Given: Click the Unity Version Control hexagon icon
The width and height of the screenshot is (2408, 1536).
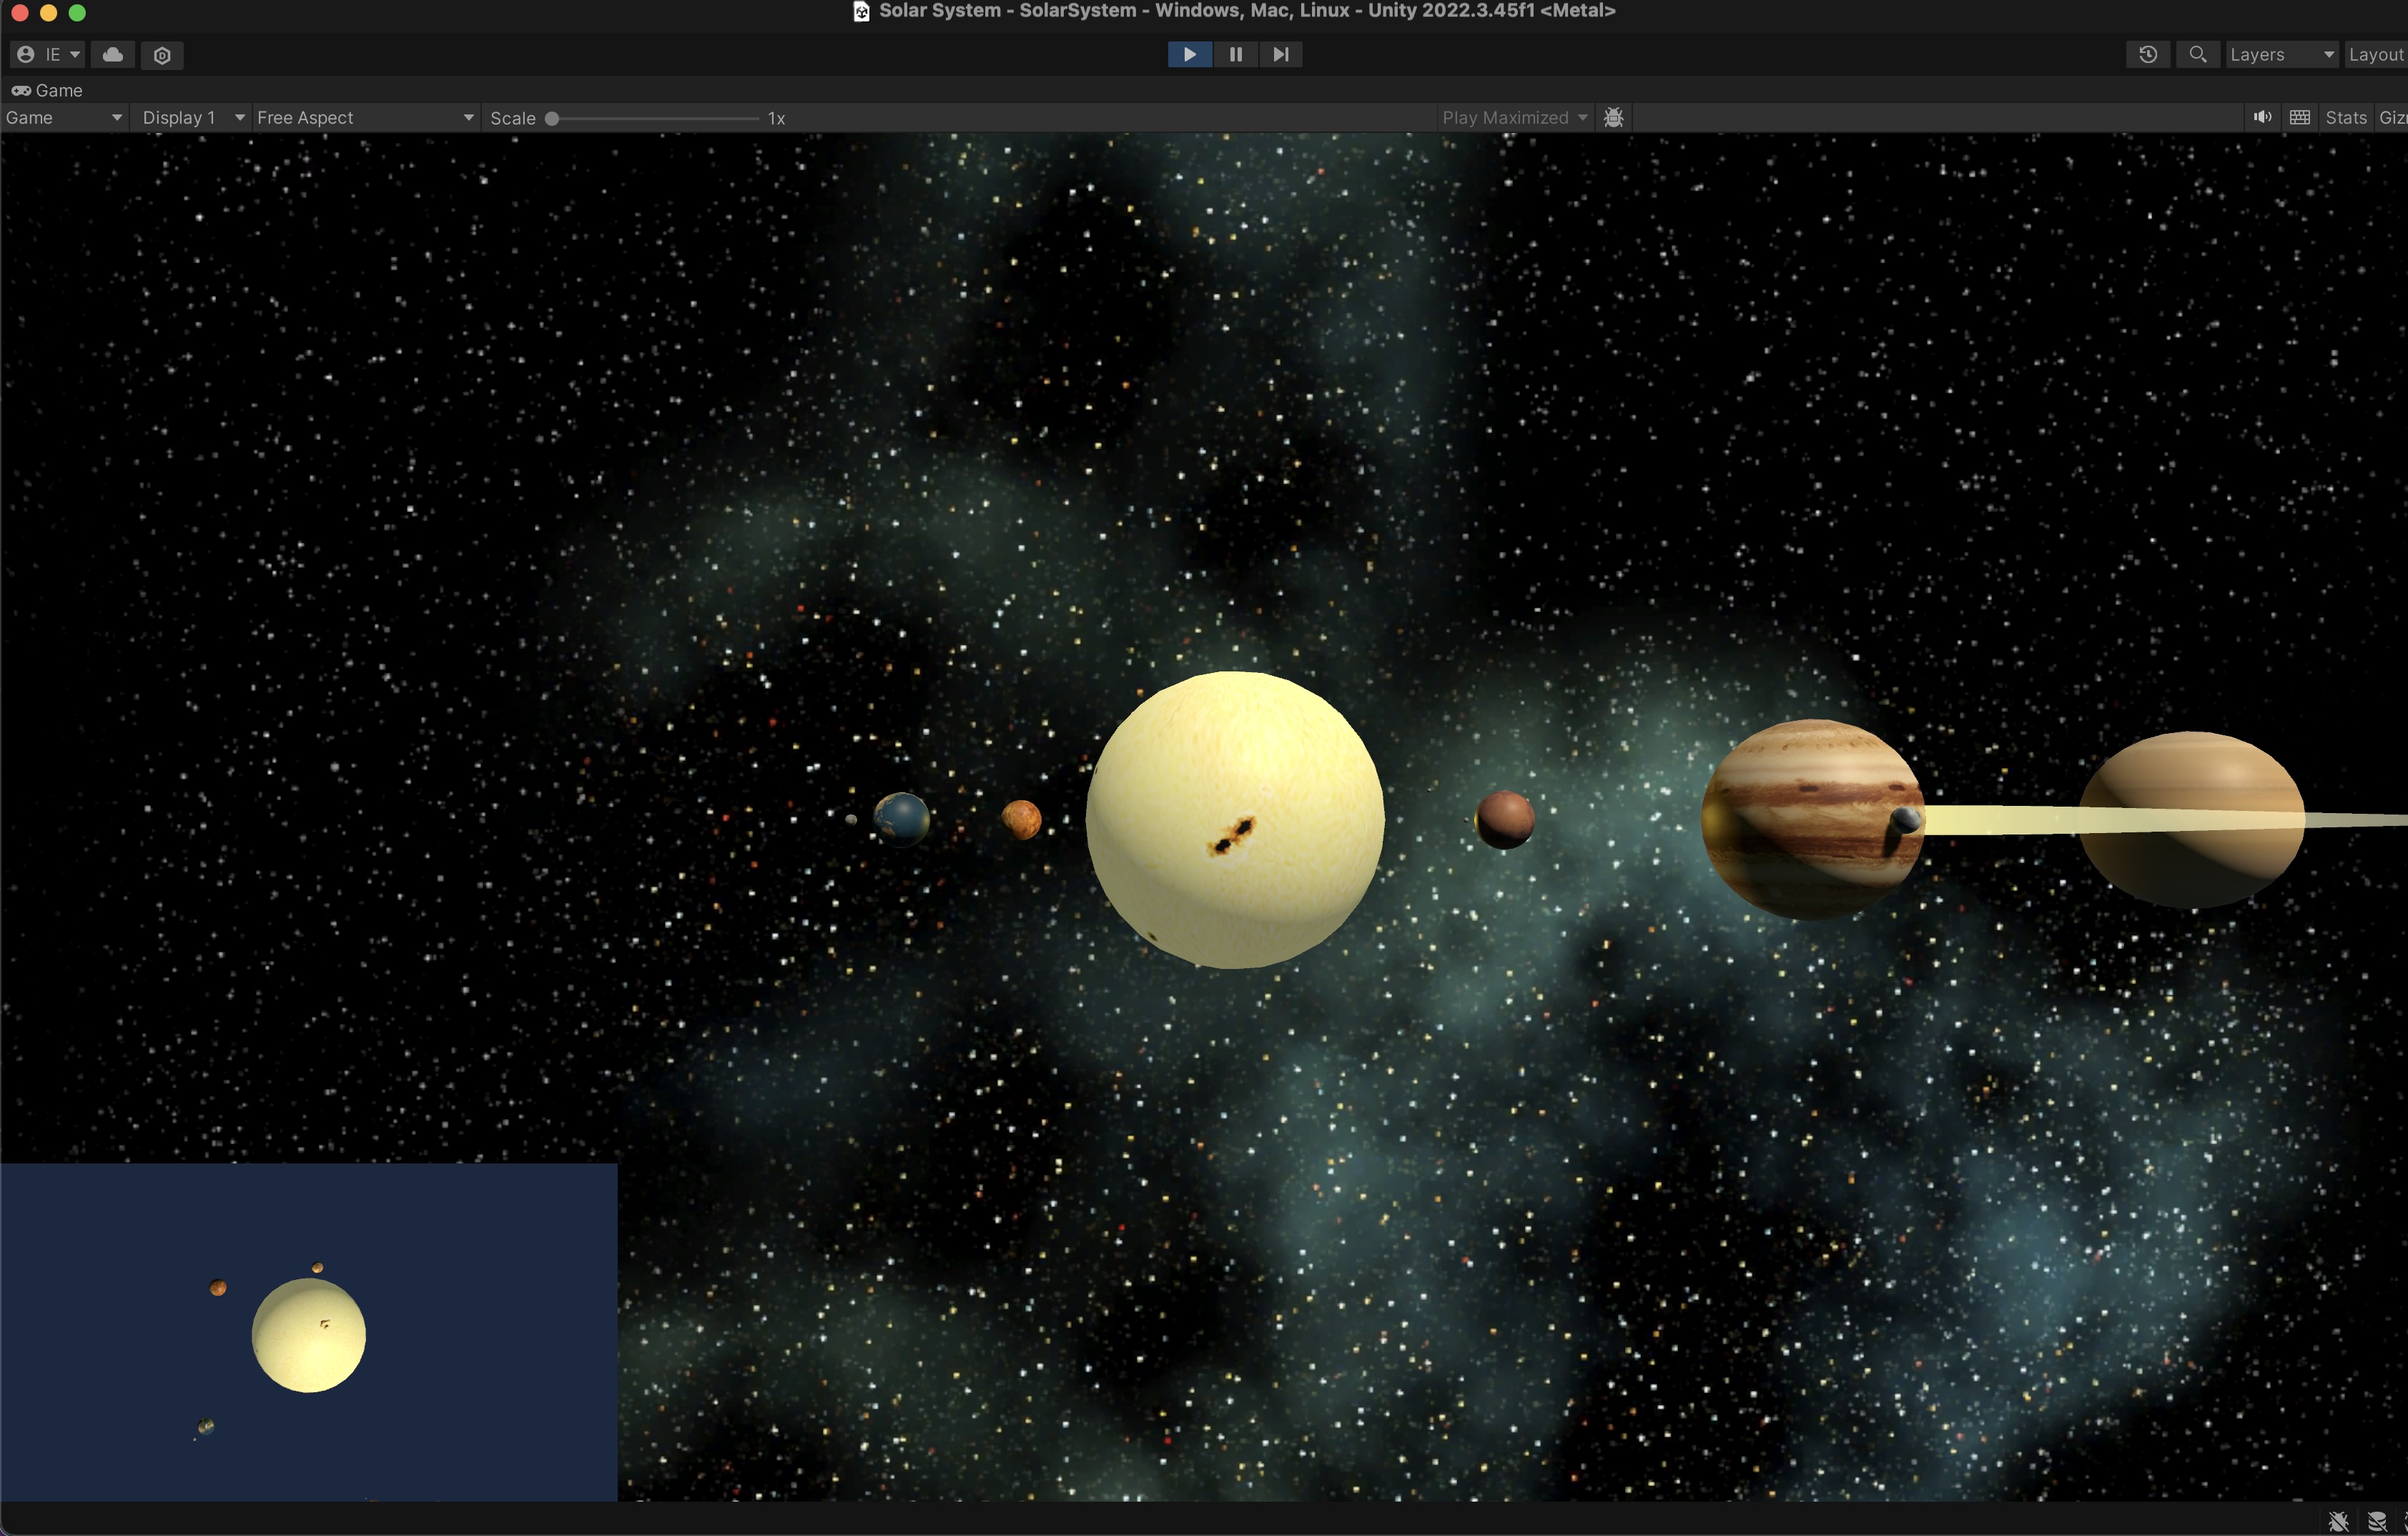Looking at the screenshot, I should point(162,55).
